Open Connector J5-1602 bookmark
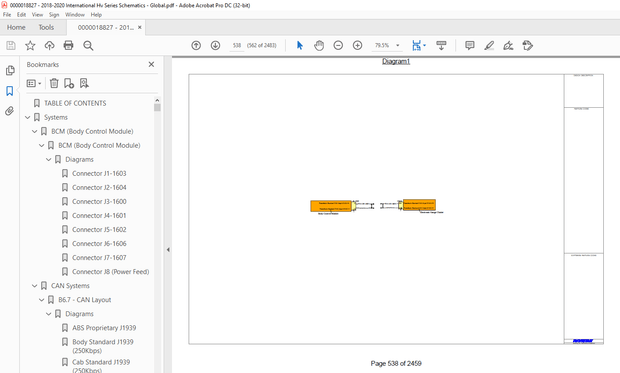 [99, 229]
